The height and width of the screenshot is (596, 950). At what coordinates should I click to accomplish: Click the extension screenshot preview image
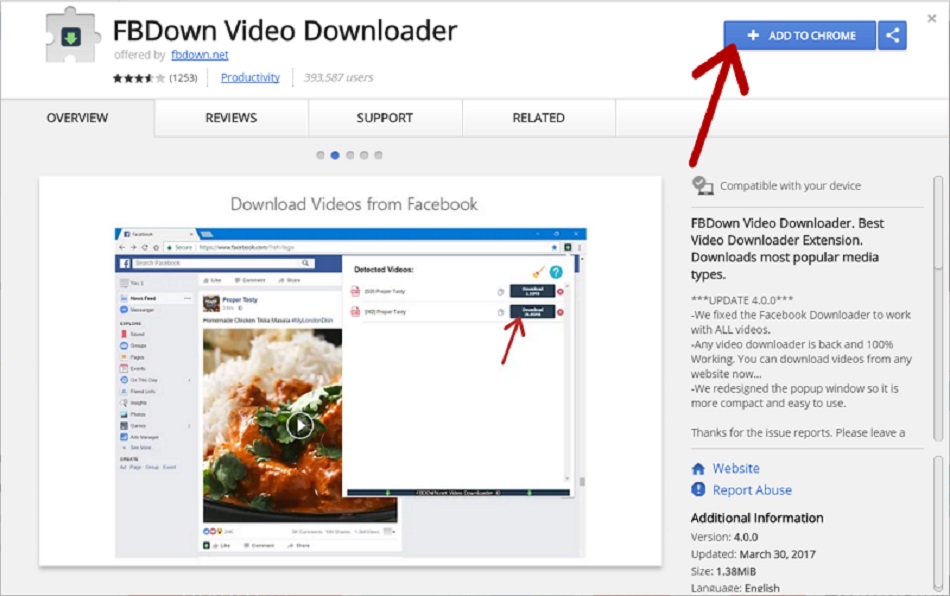(350, 392)
